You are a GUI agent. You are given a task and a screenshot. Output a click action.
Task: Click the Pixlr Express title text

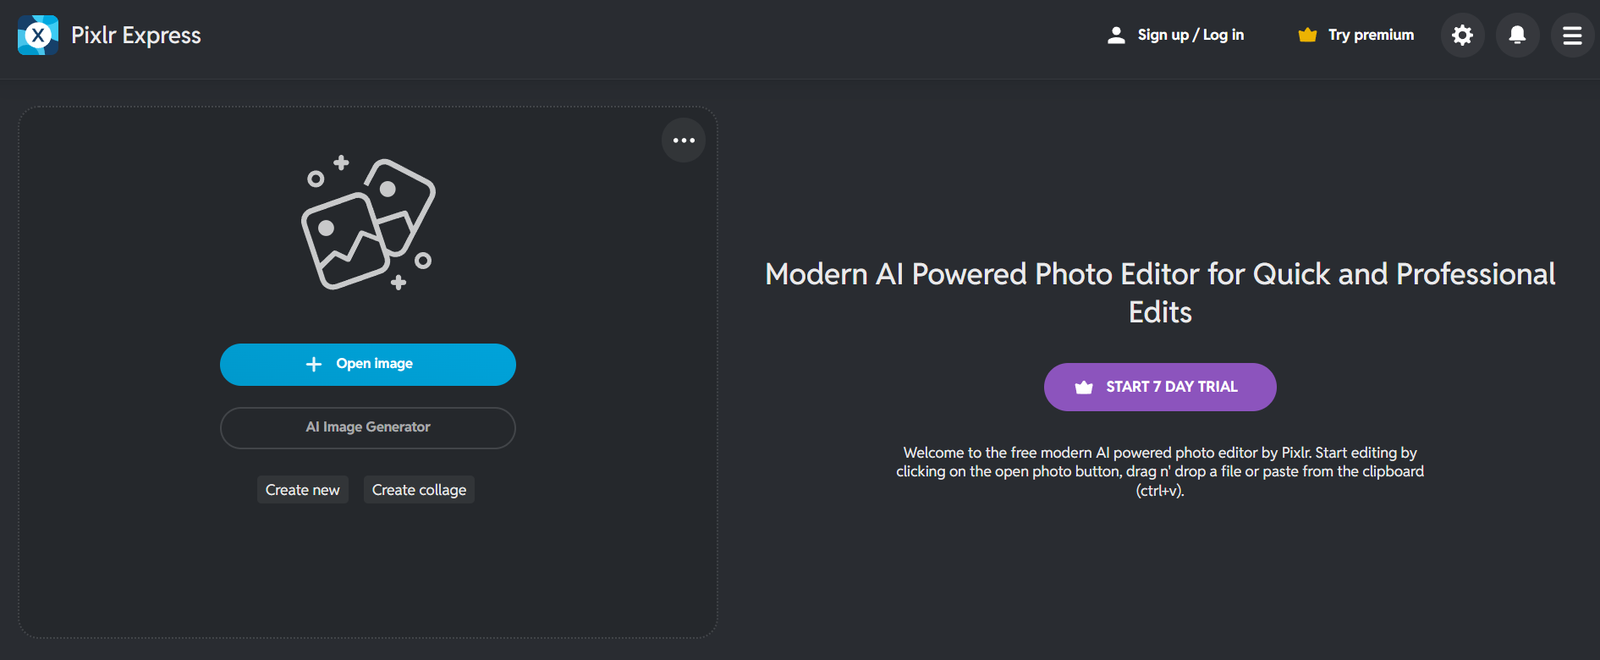(x=136, y=36)
